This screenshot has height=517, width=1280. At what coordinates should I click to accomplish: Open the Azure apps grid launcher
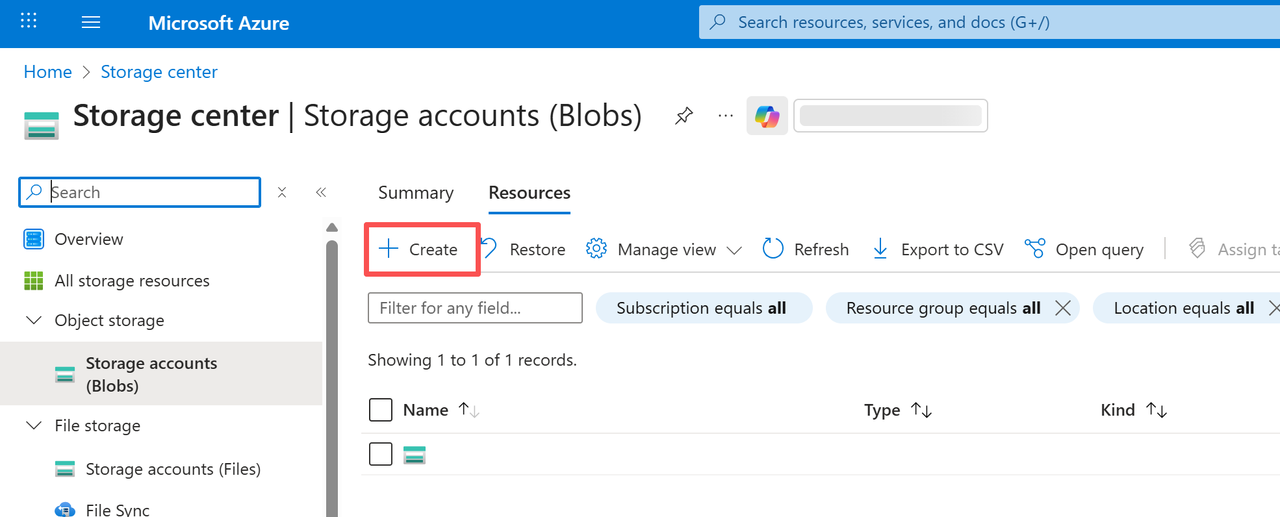point(28,21)
